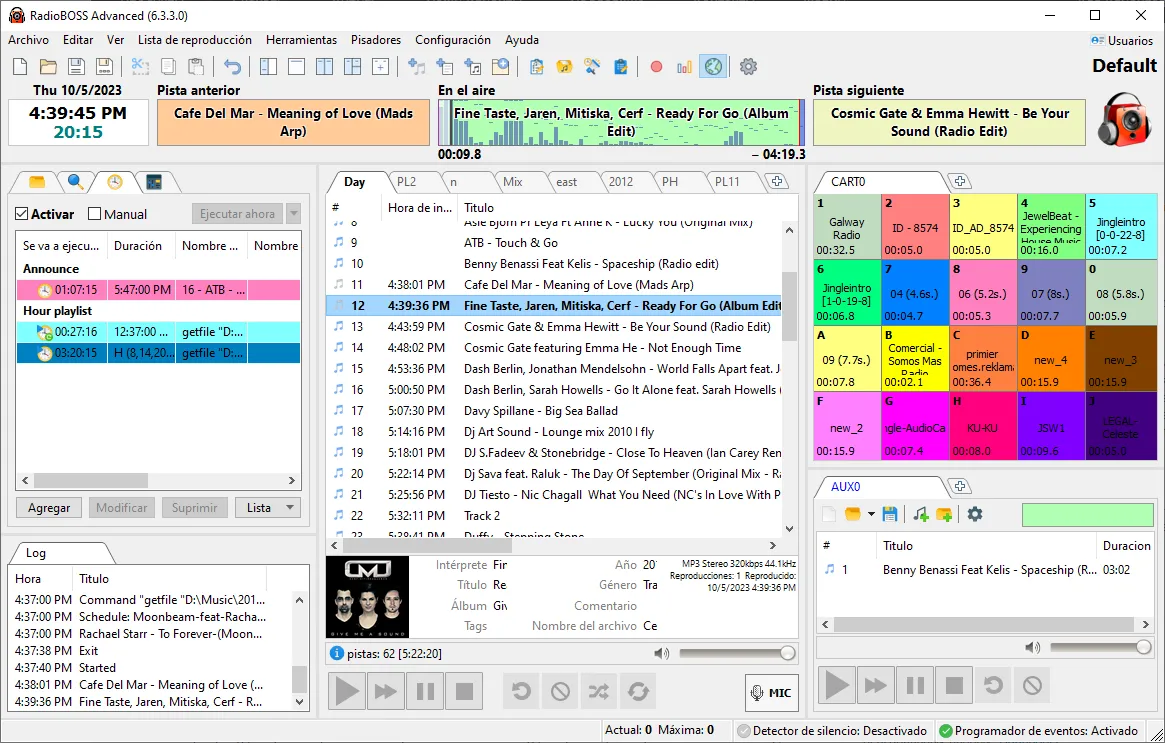
Task: Click the yellow music folder toolbar icon
Action: (x=565, y=67)
